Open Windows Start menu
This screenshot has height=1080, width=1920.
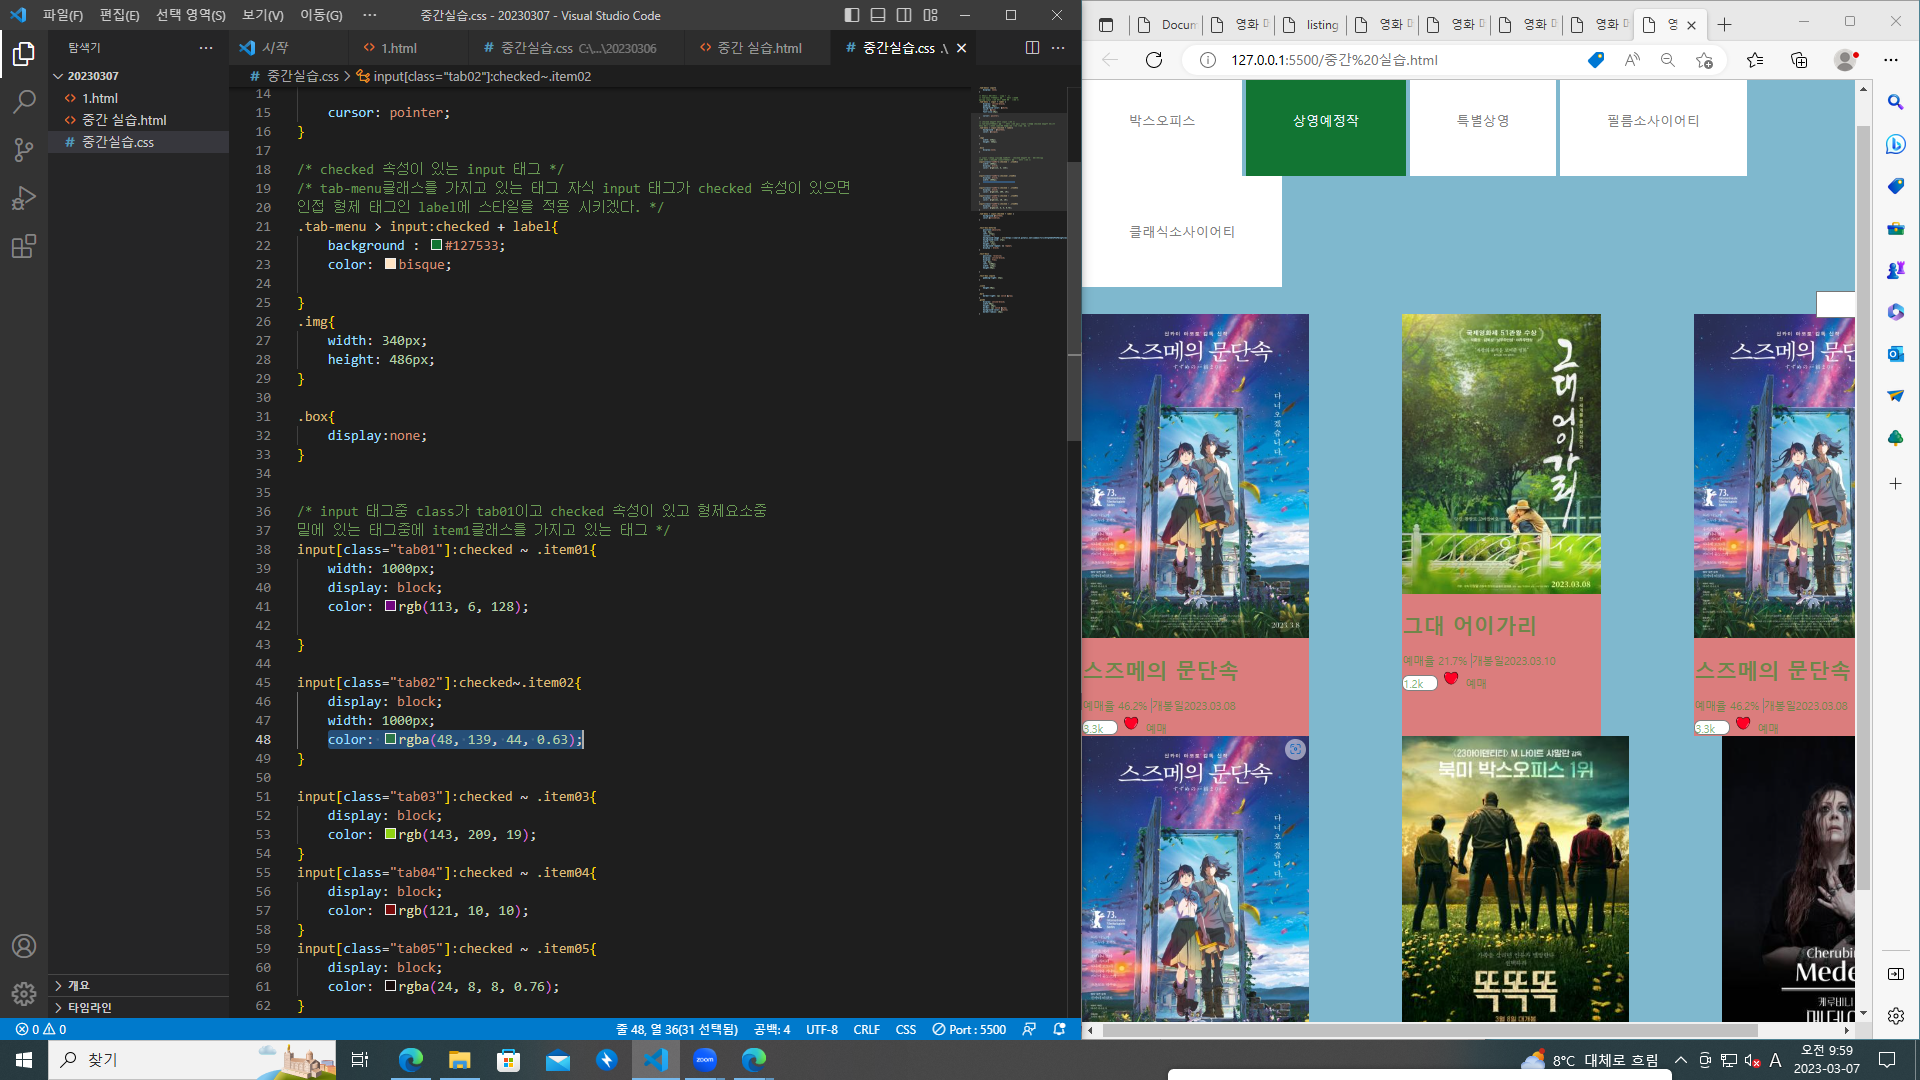24,1060
